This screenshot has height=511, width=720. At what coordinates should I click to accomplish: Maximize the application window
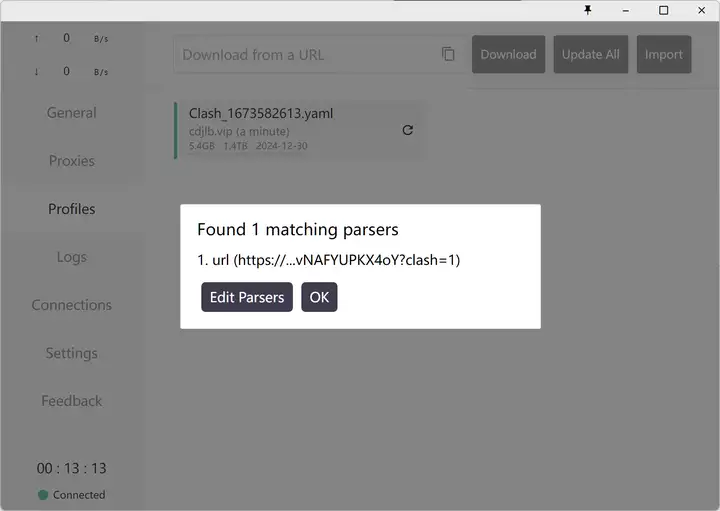click(x=663, y=10)
